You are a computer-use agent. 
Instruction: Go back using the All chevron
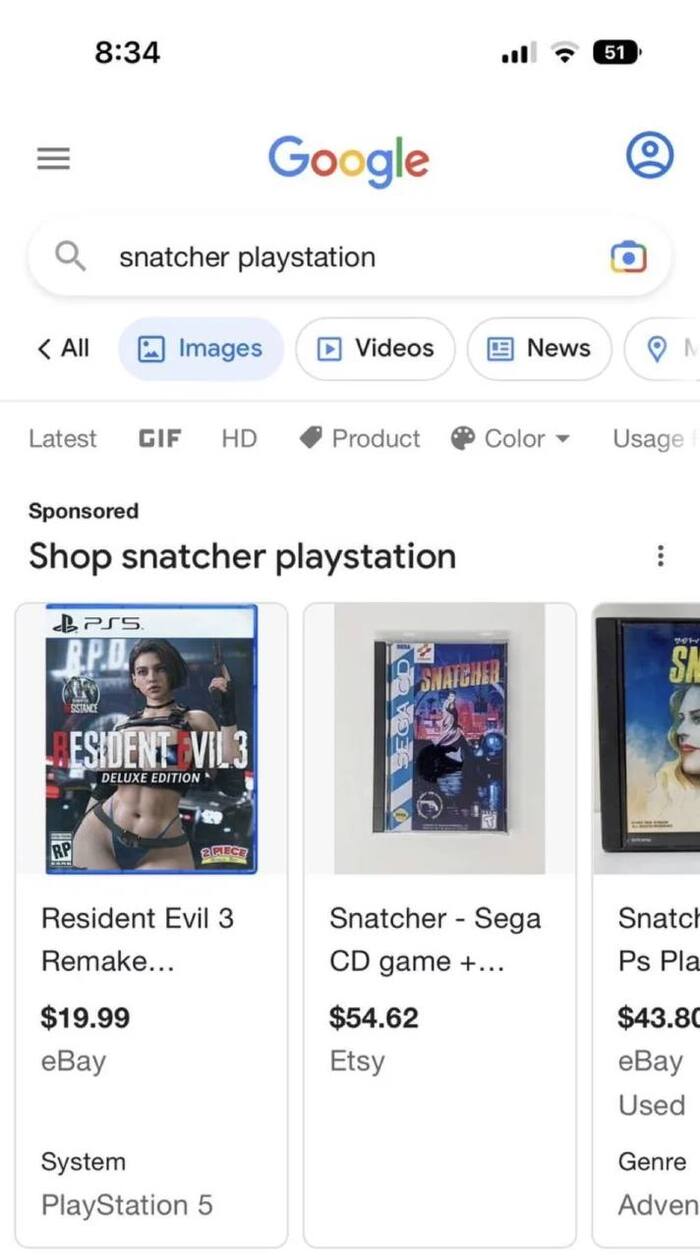(x=63, y=348)
